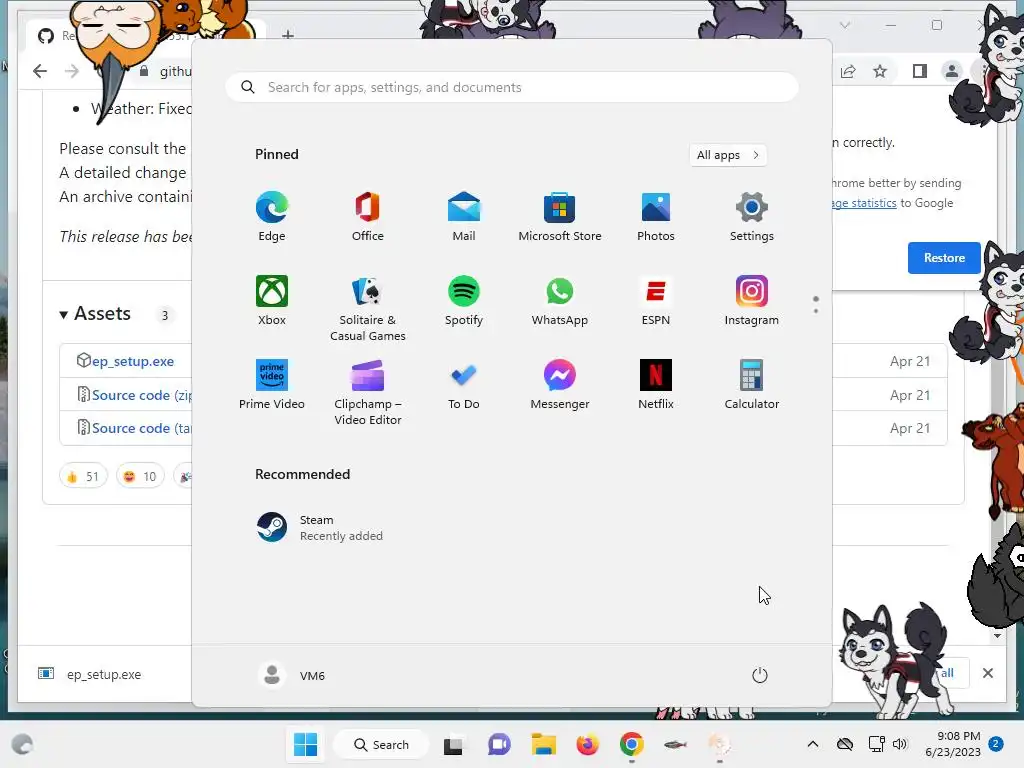The height and width of the screenshot is (768, 1024).
Task: Launch the To Do app
Action: click(x=464, y=385)
